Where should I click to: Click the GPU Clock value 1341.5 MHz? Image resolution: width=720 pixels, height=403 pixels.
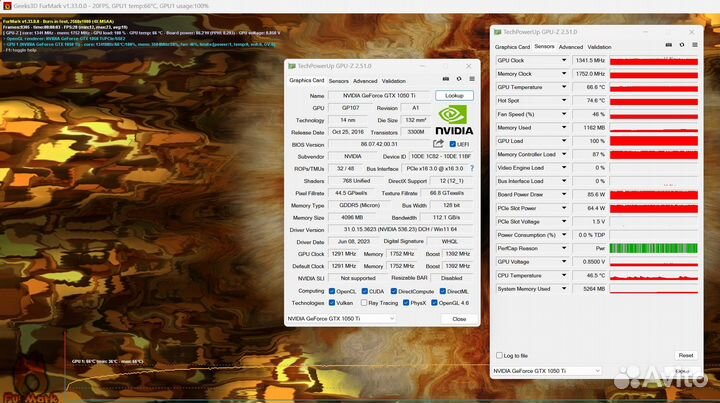coord(590,60)
